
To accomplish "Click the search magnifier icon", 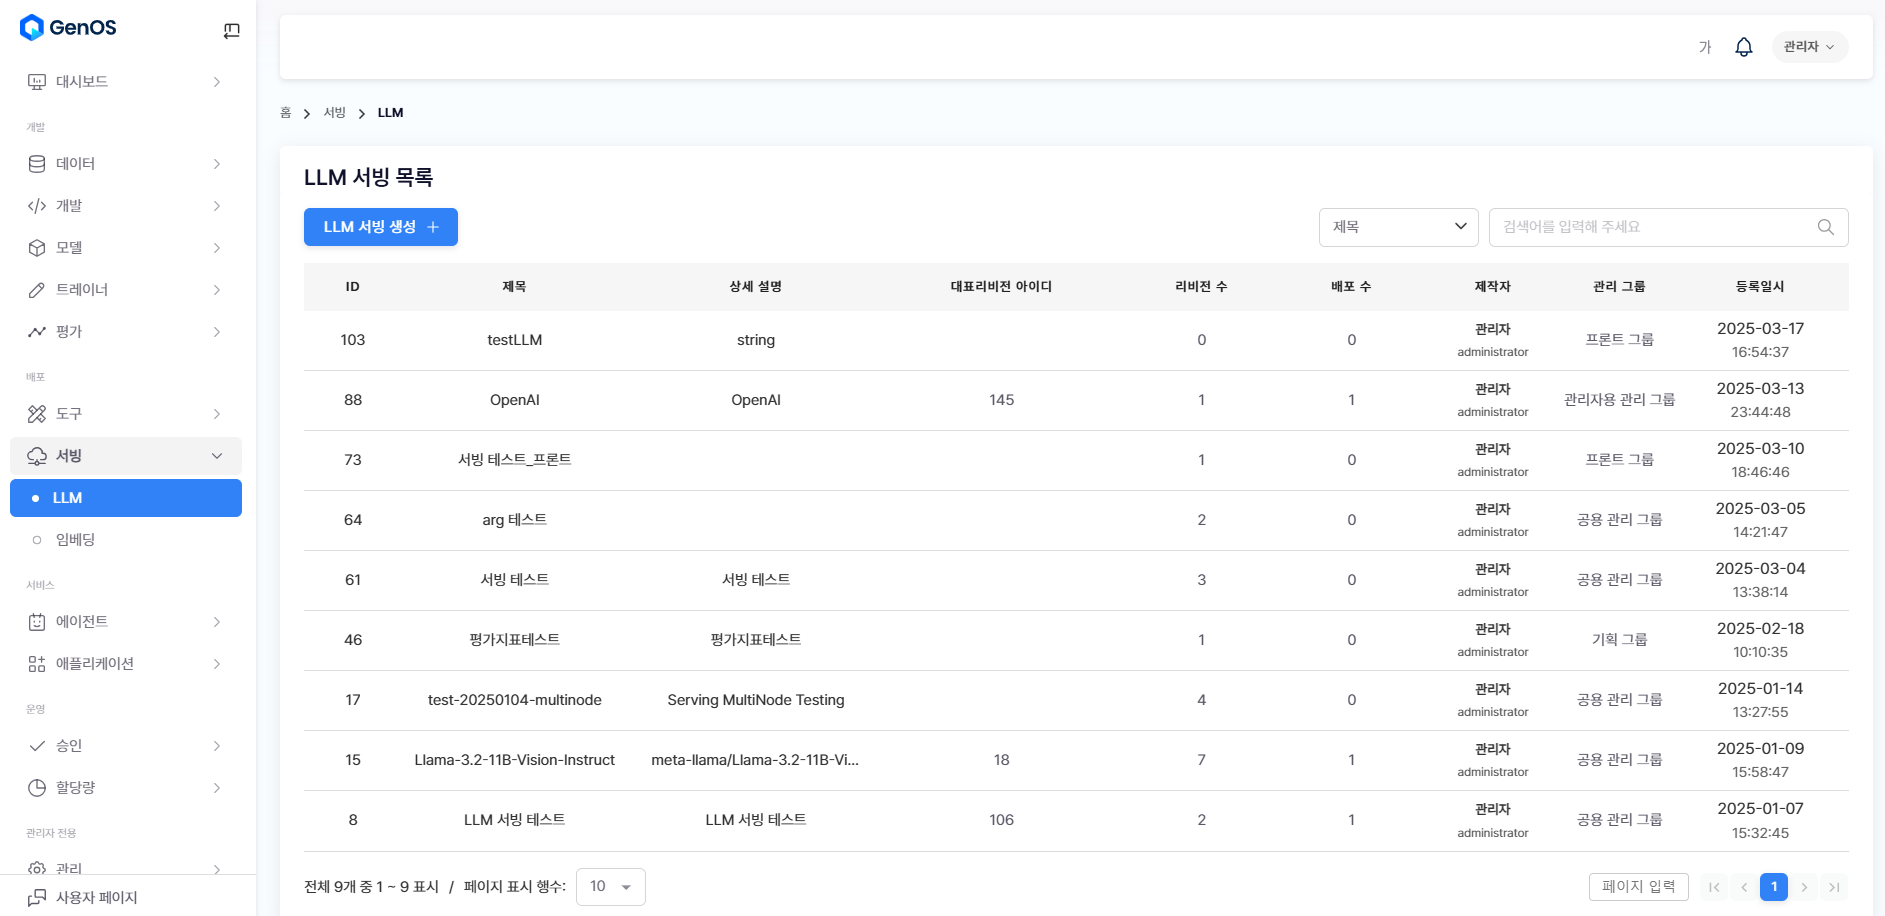I will pyautogui.click(x=1825, y=227).
